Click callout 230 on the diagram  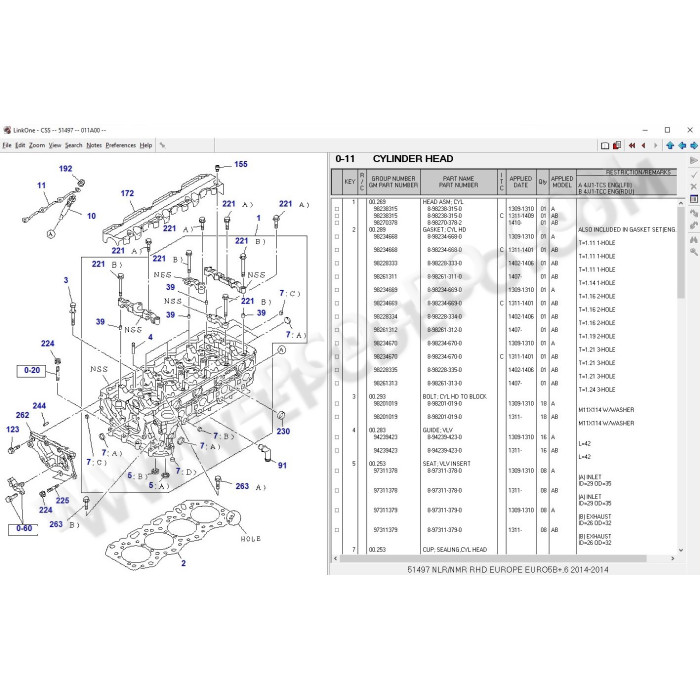click(x=283, y=431)
